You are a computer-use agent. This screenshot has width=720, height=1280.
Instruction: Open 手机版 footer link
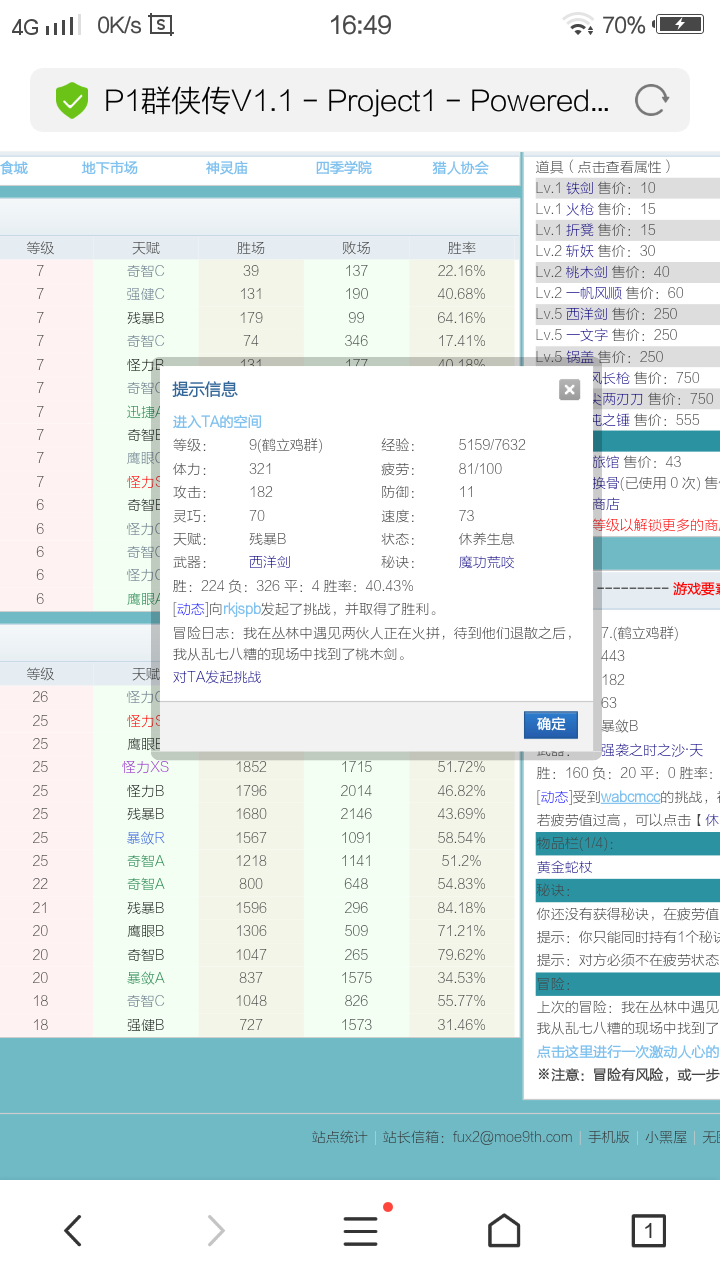click(x=609, y=1137)
